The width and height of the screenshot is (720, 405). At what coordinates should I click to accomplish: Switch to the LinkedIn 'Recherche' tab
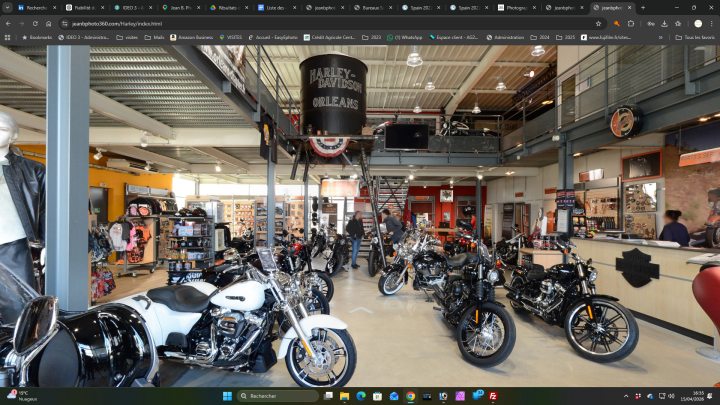point(32,7)
